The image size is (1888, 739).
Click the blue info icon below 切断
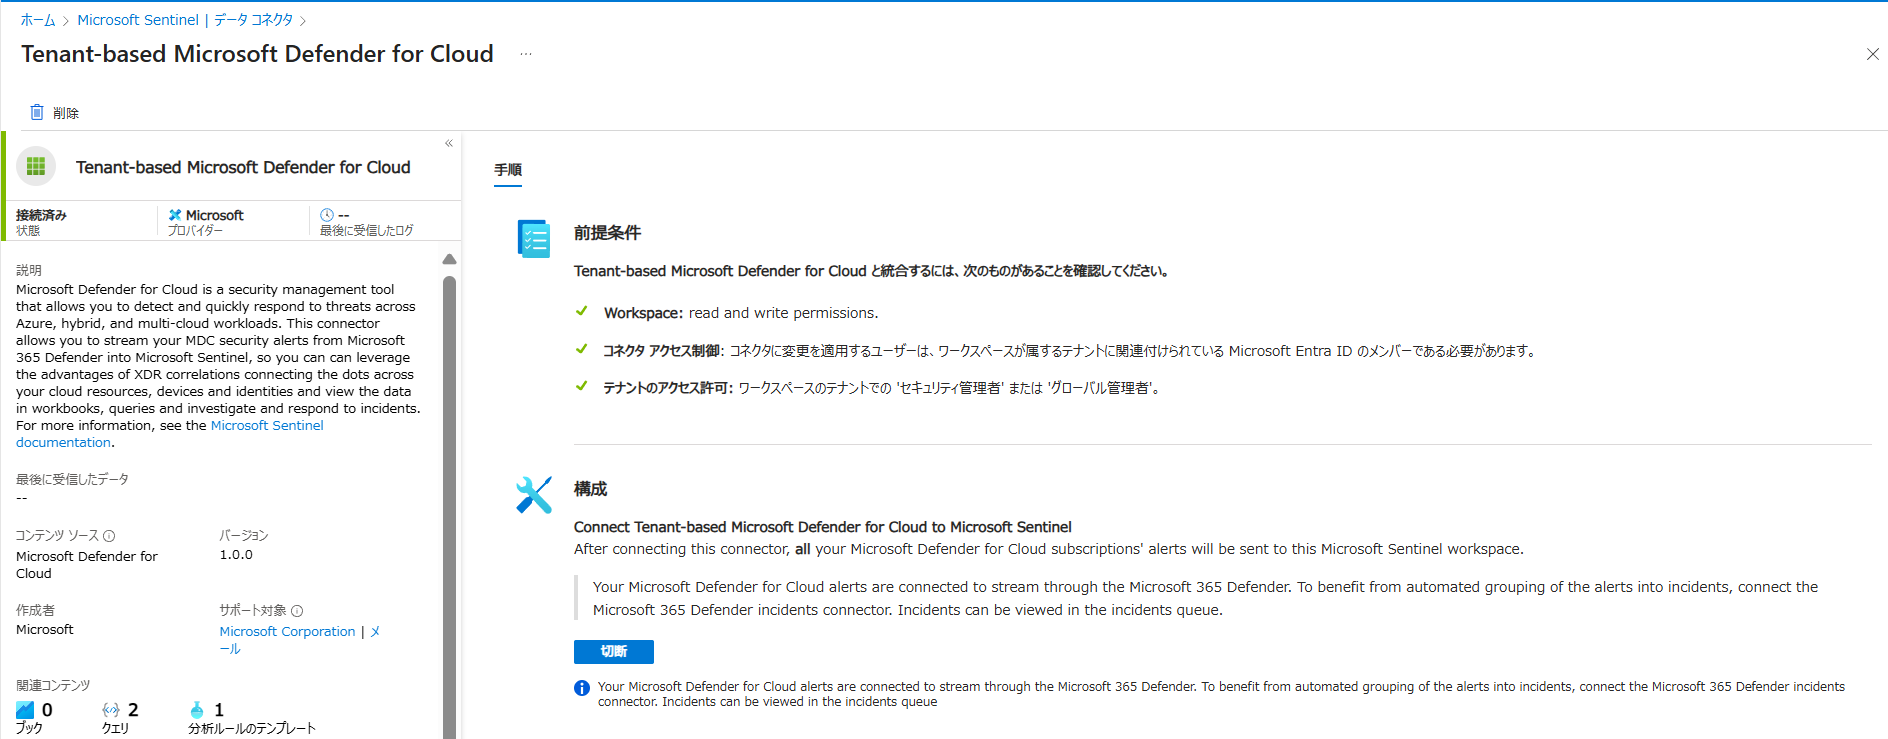tap(582, 688)
